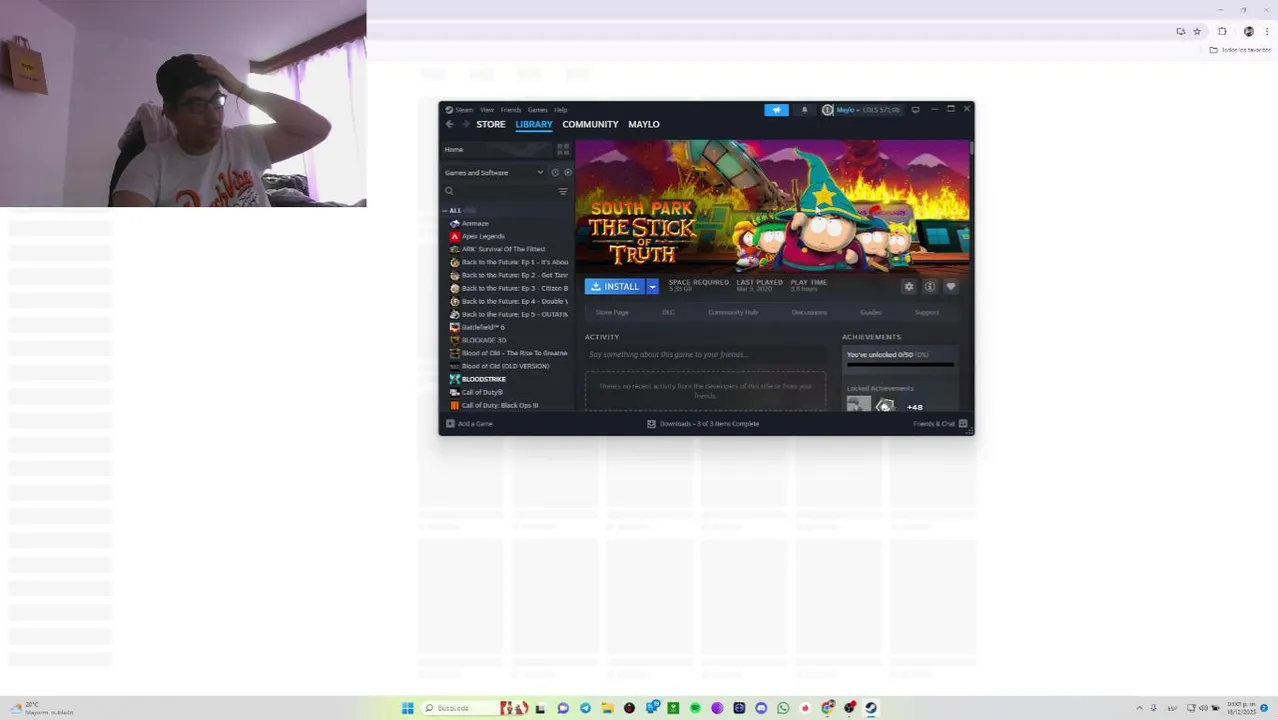Go back with Steam's back arrow
The height and width of the screenshot is (720, 1278).
(x=449, y=124)
